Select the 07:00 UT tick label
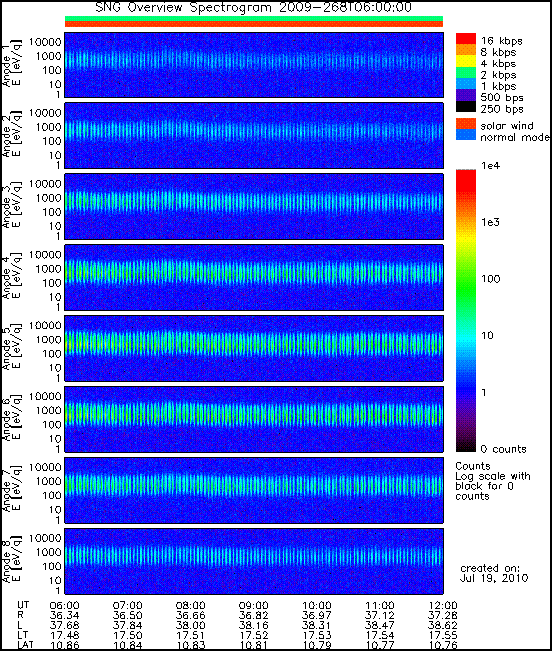 (127, 605)
